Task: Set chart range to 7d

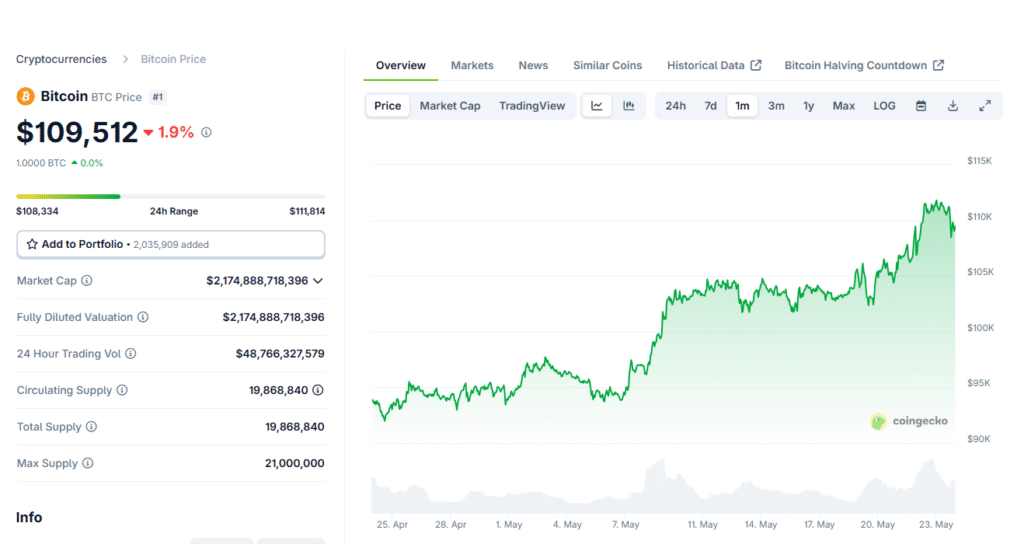Action: [x=711, y=106]
